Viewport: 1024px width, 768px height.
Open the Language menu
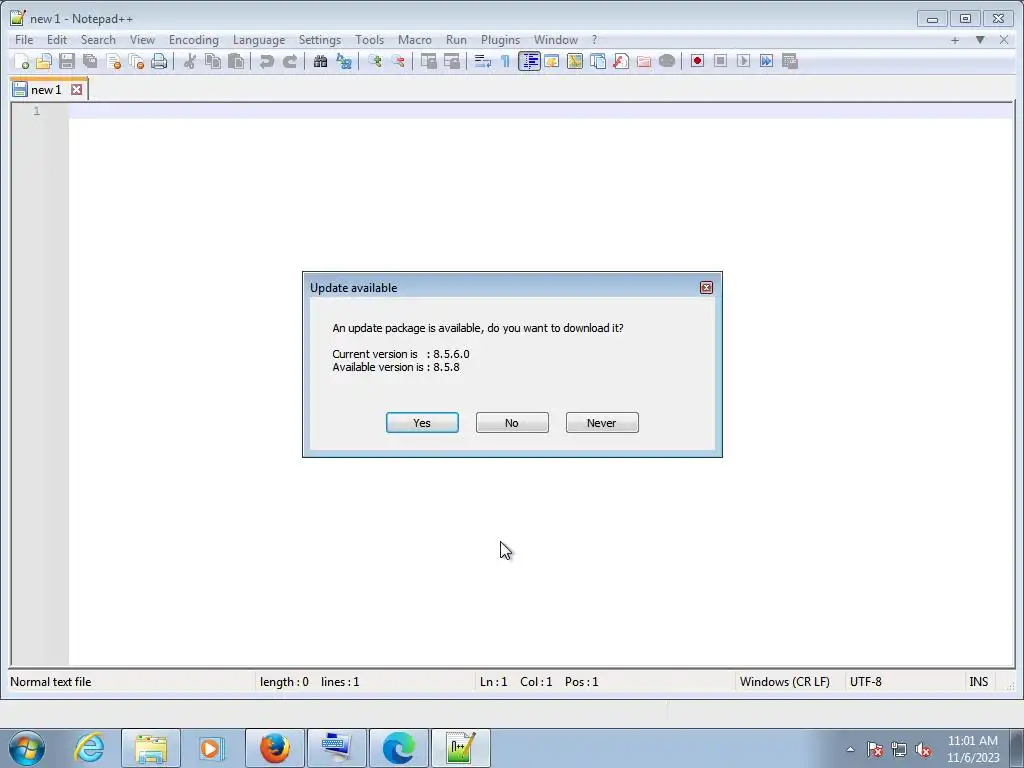pos(259,40)
